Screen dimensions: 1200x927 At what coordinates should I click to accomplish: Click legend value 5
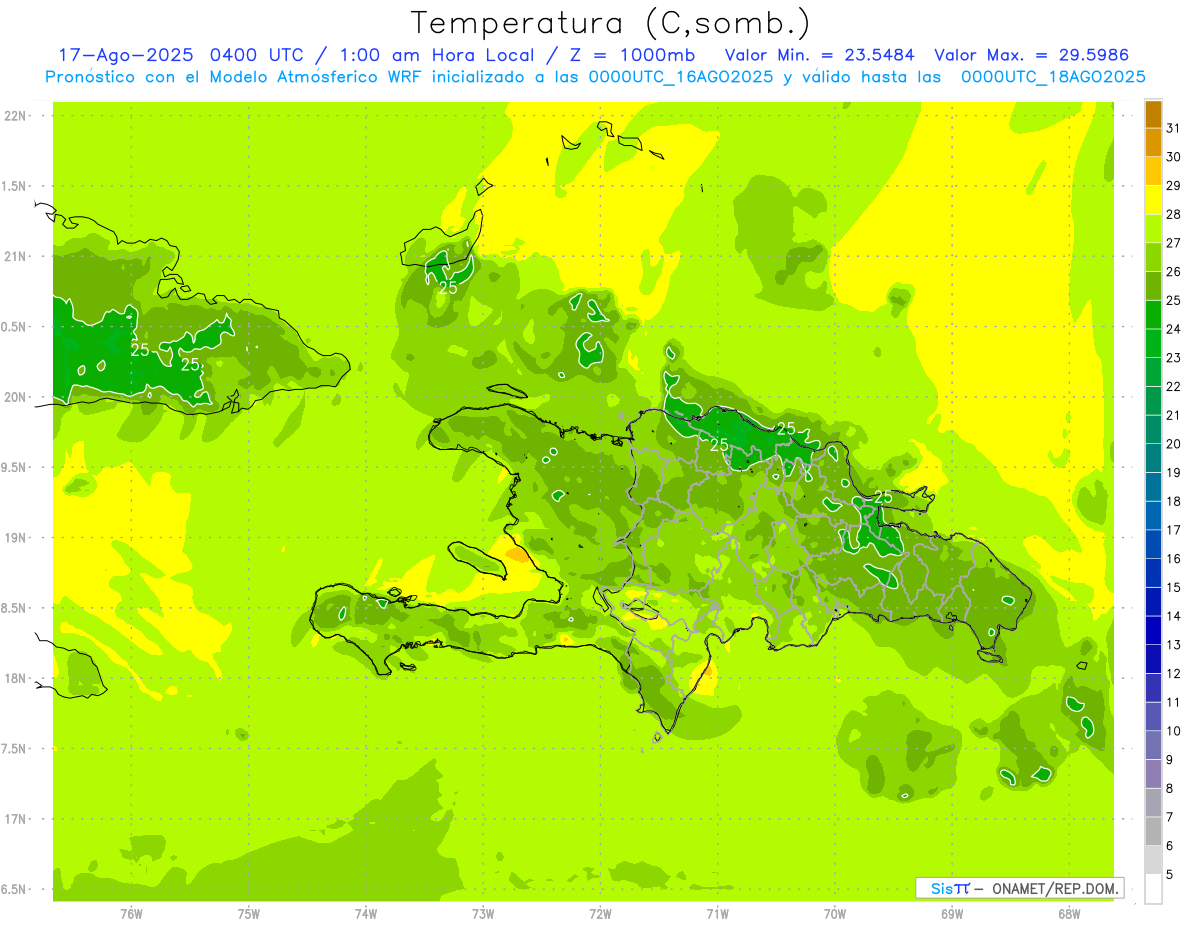coord(1170,875)
